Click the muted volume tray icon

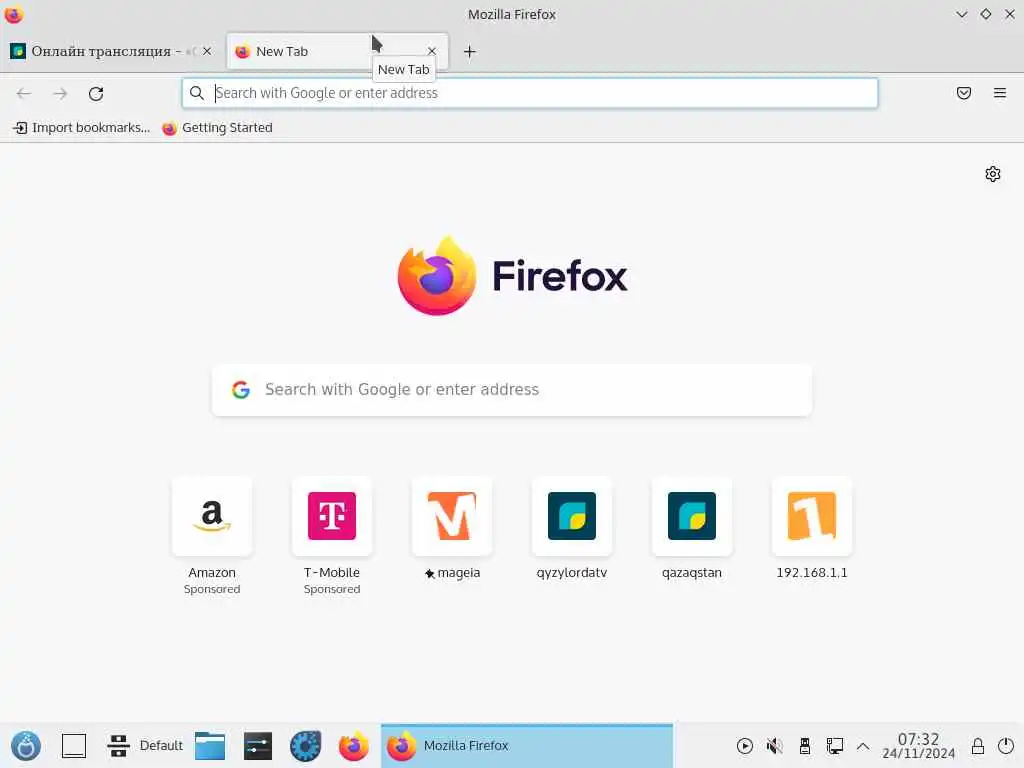tap(775, 746)
